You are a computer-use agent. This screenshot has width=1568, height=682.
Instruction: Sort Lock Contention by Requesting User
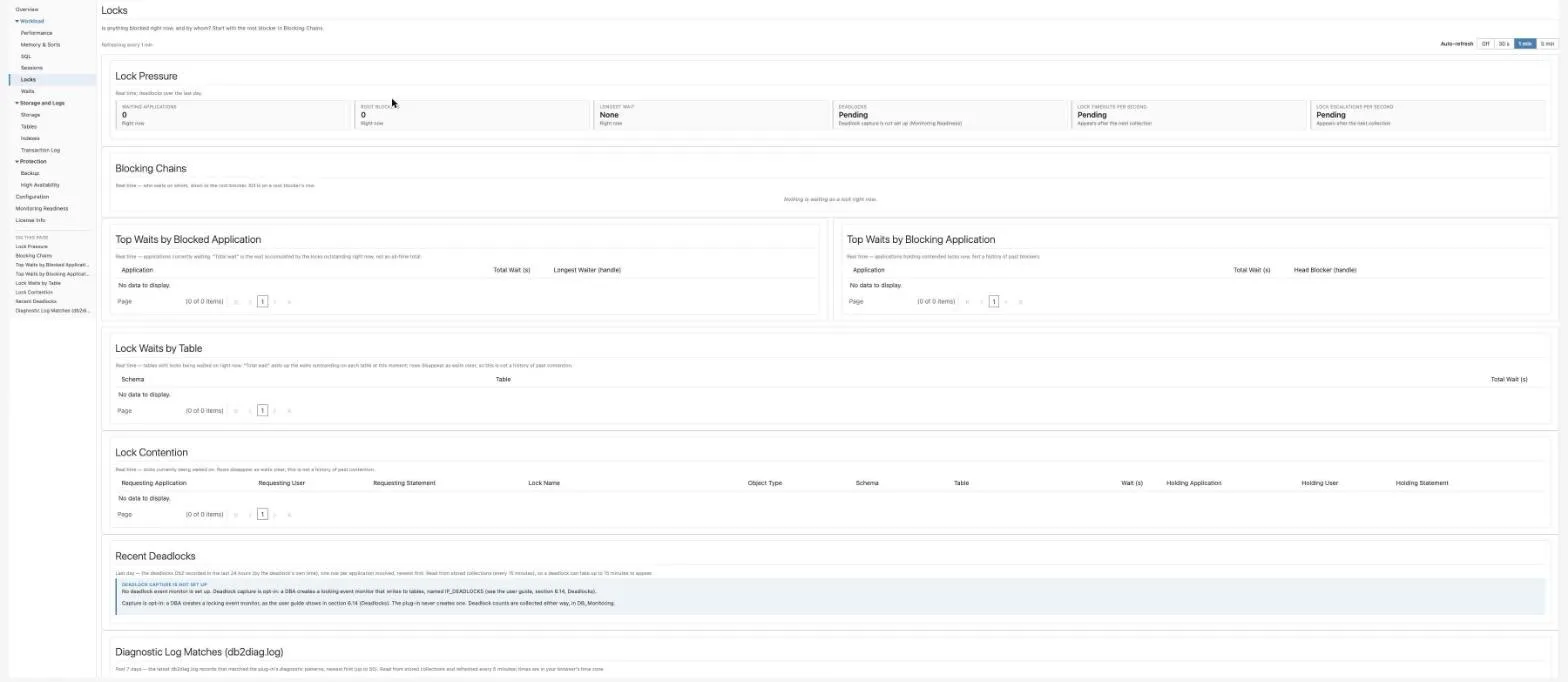pos(281,483)
